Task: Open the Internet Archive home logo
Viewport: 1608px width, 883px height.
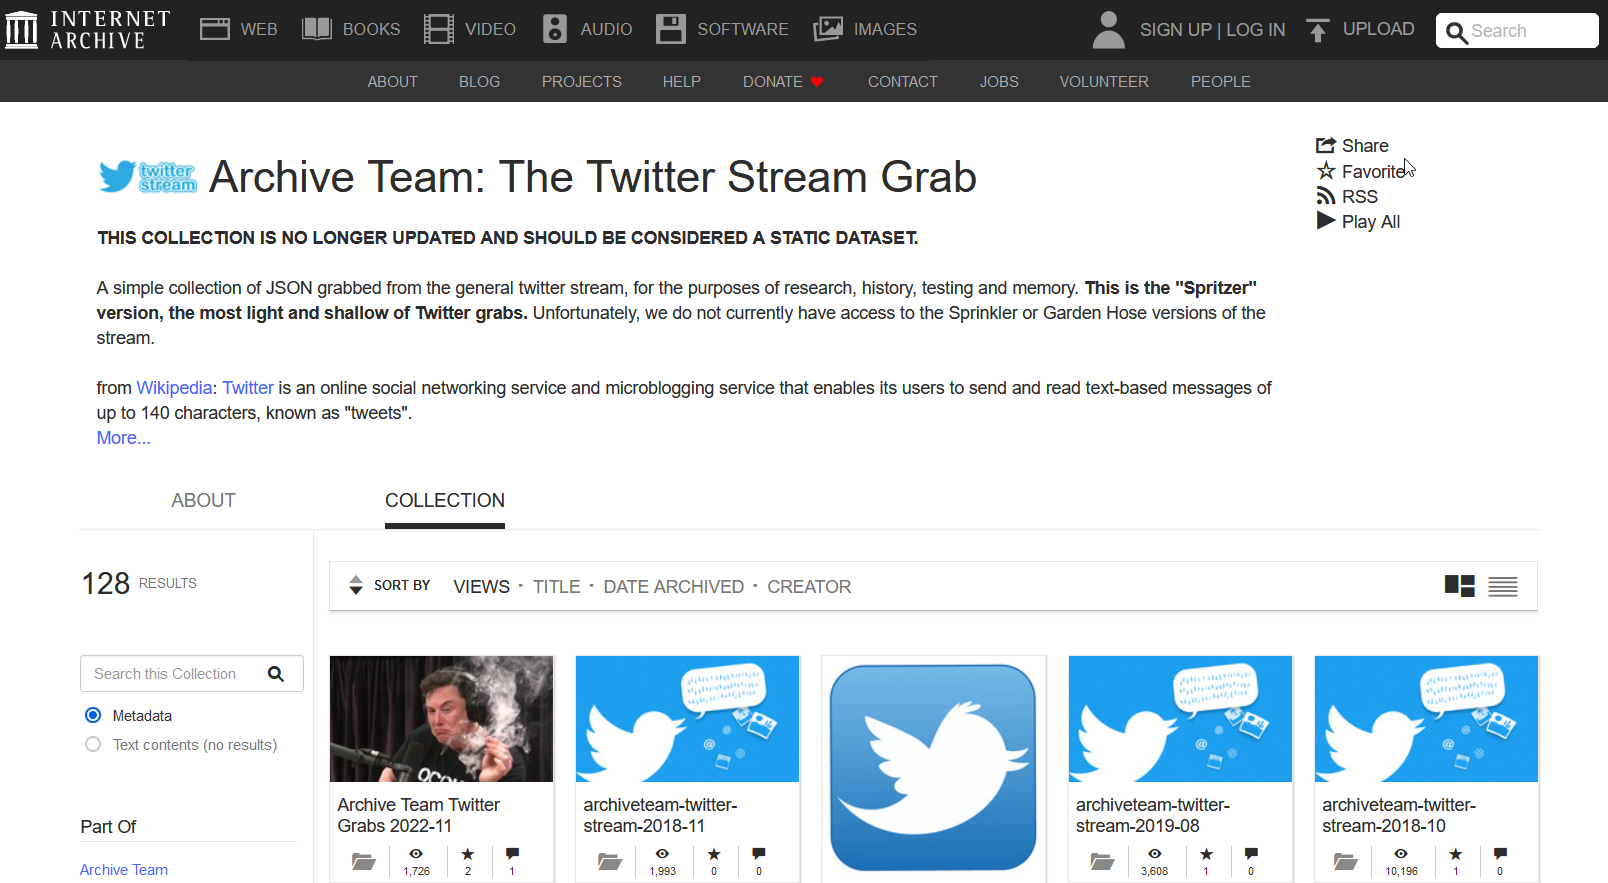Action: point(88,30)
